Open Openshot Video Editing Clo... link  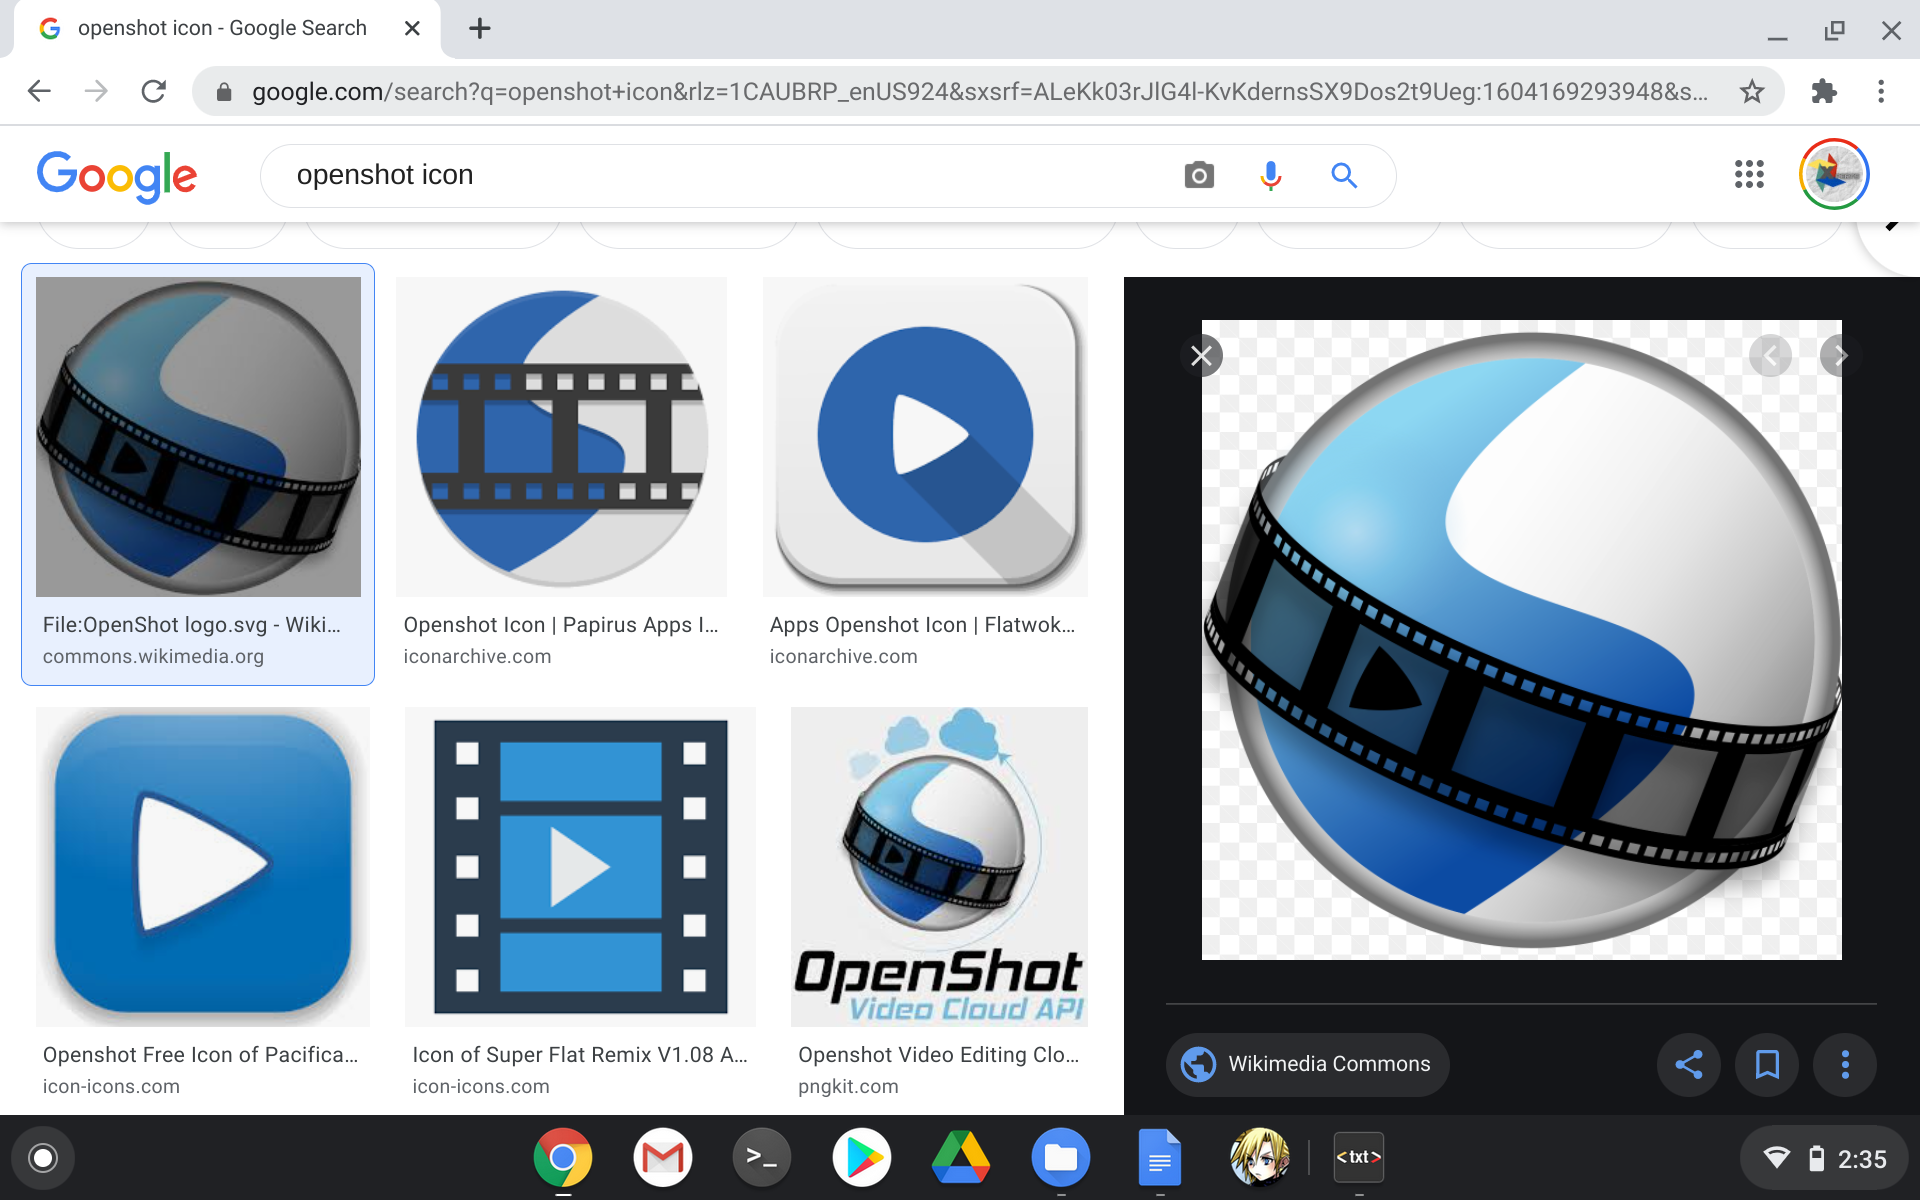coord(939,1055)
